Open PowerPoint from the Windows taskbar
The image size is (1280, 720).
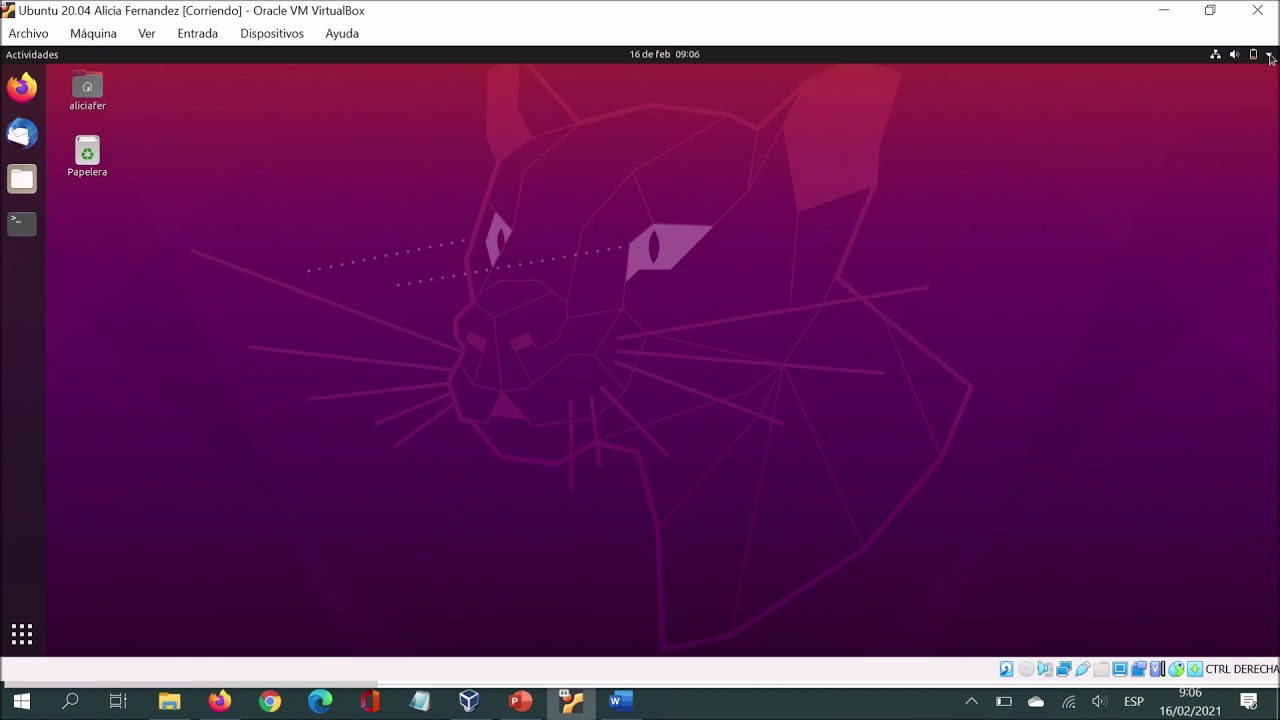click(520, 701)
